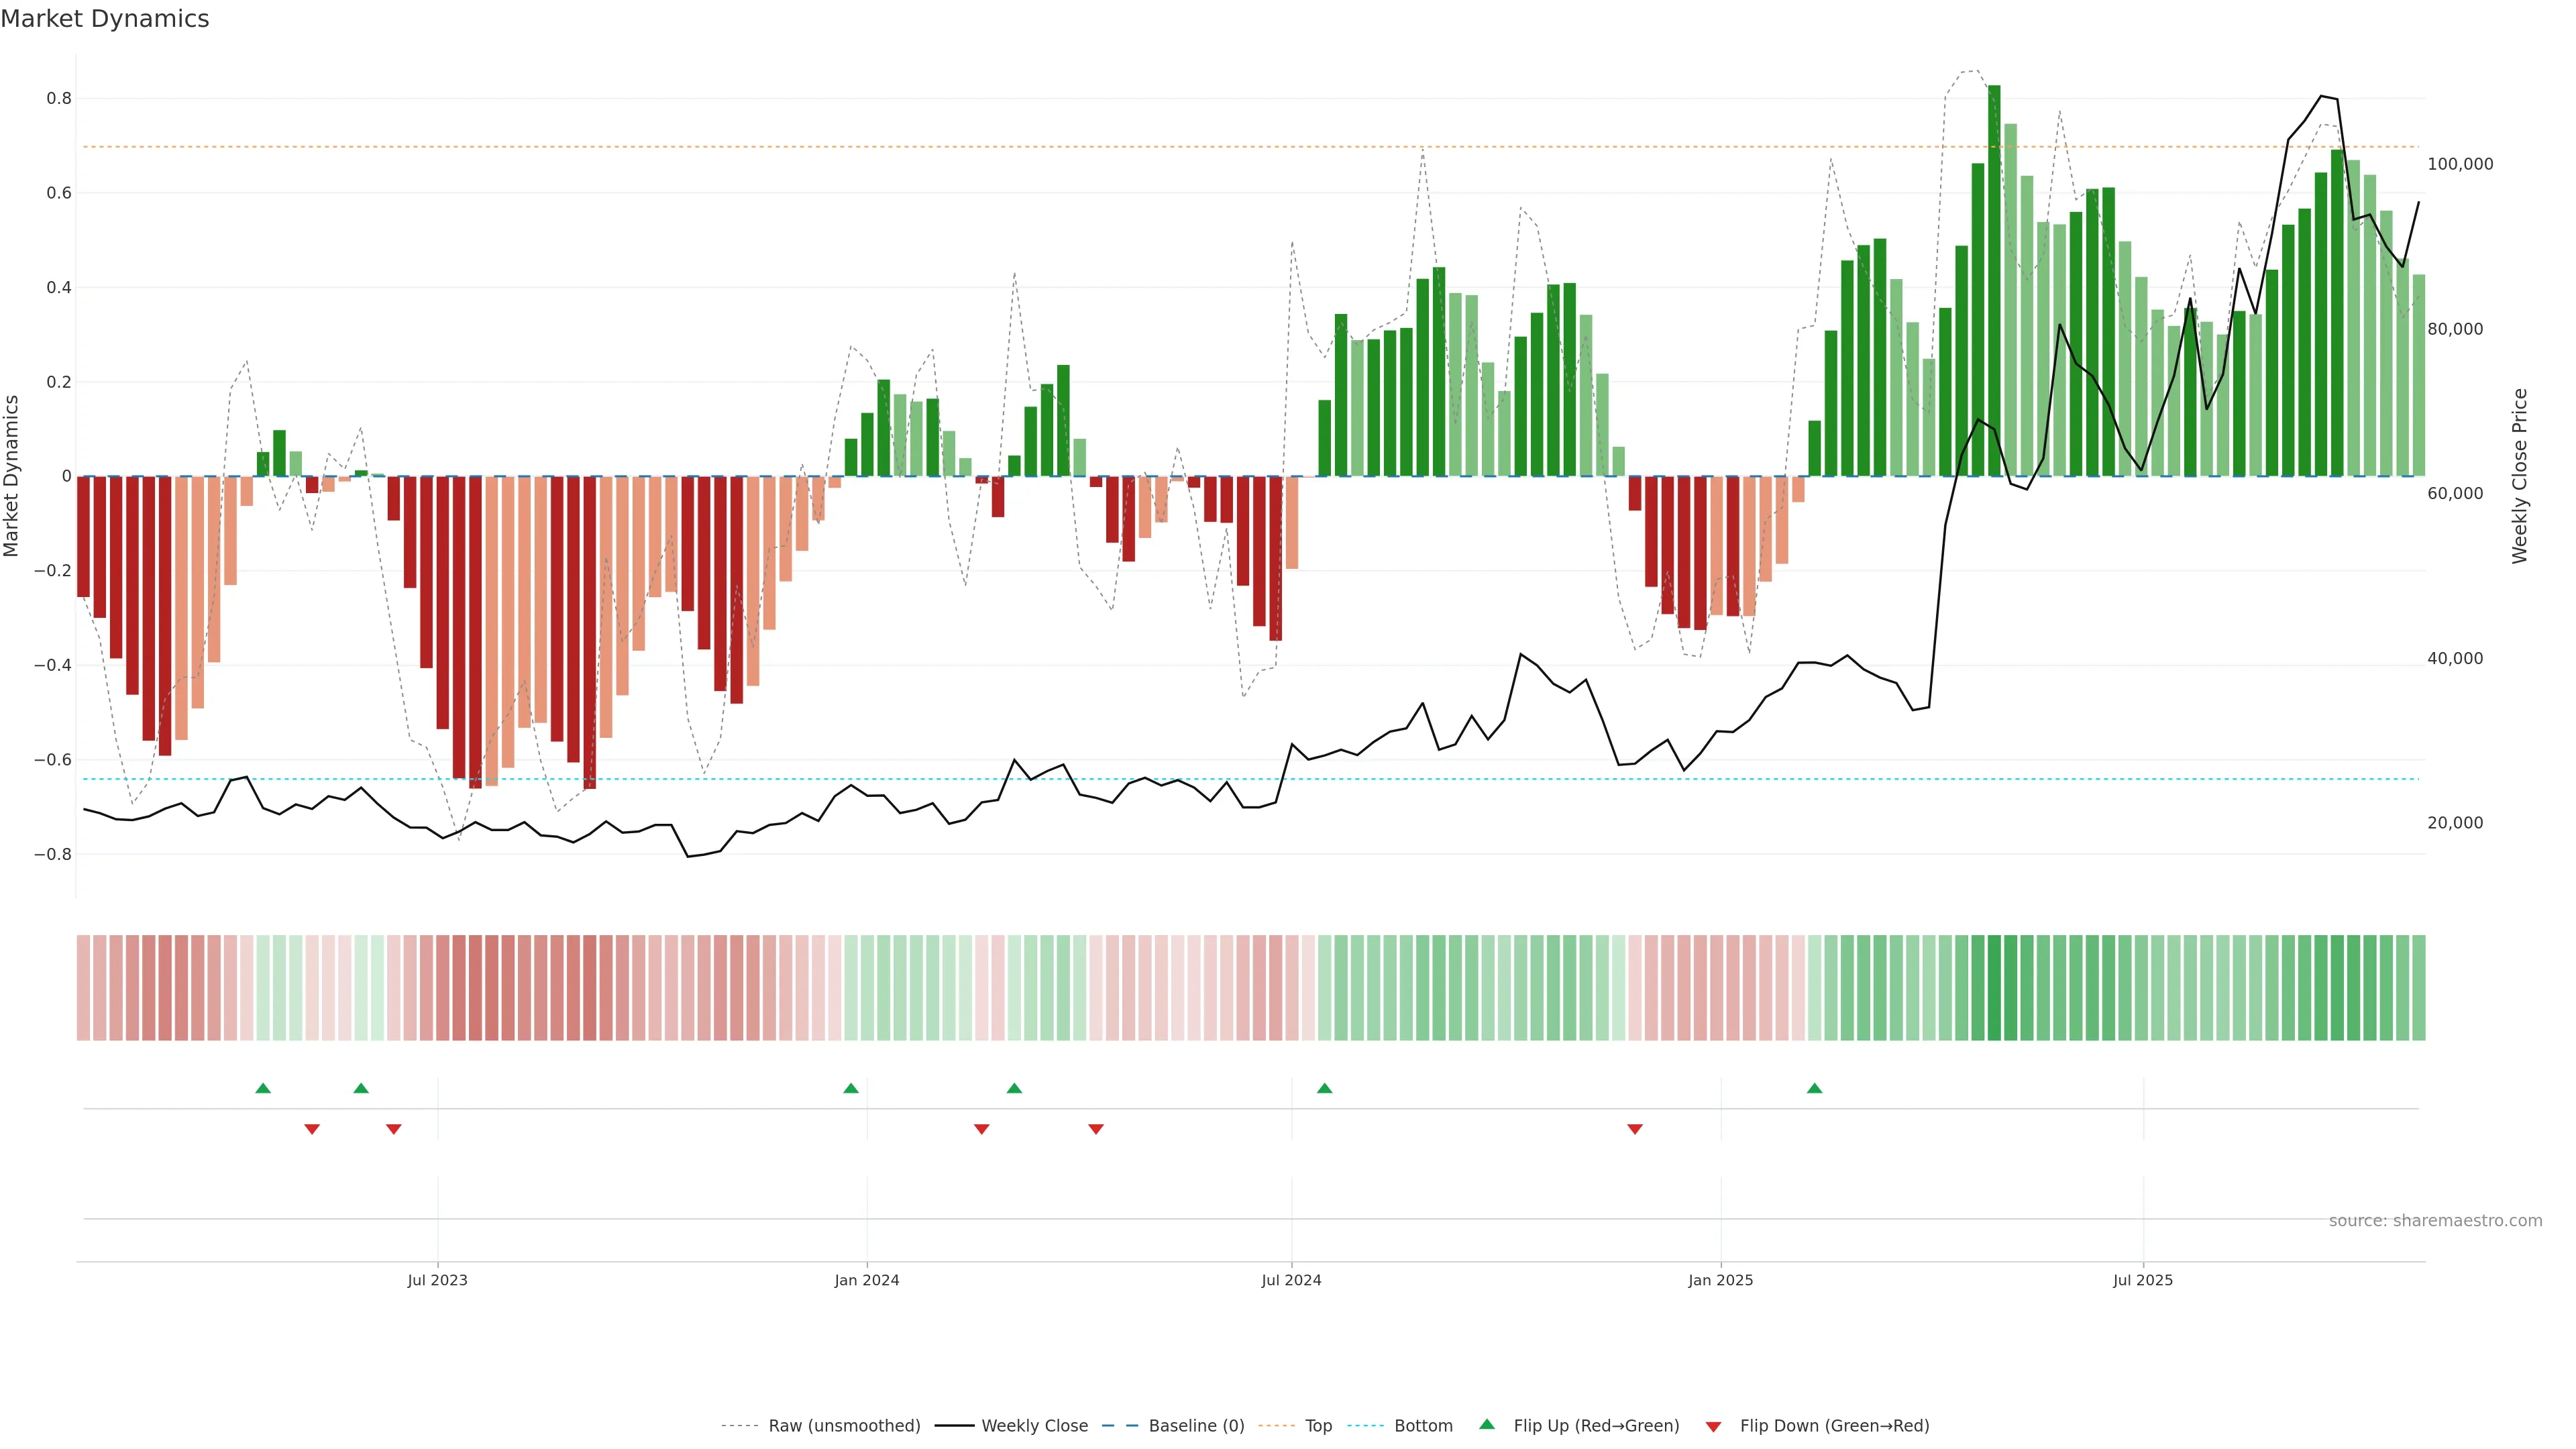Image resolution: width=2576 pixels, height=1449 pixels.
Task: Click the first green Flip Up marker on timeline
Action: click(x=263, y=1088)
